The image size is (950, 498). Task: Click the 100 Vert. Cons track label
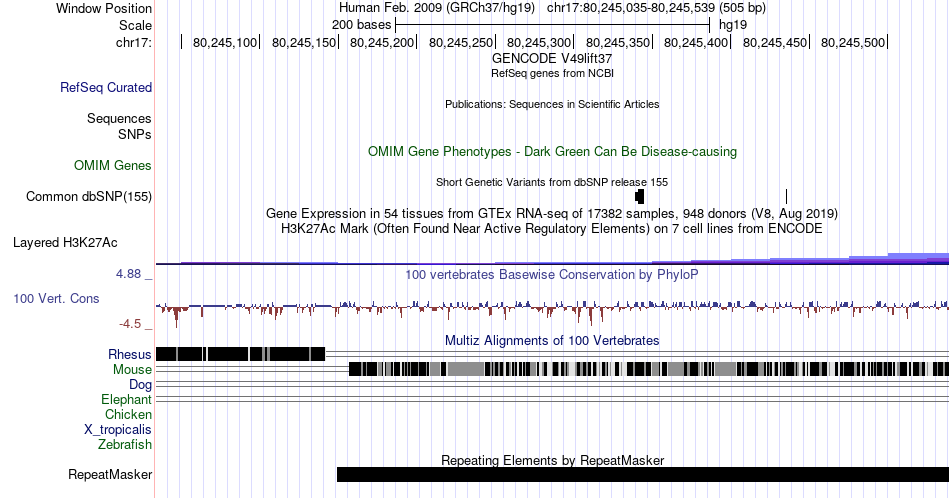(x=56, y=299)
